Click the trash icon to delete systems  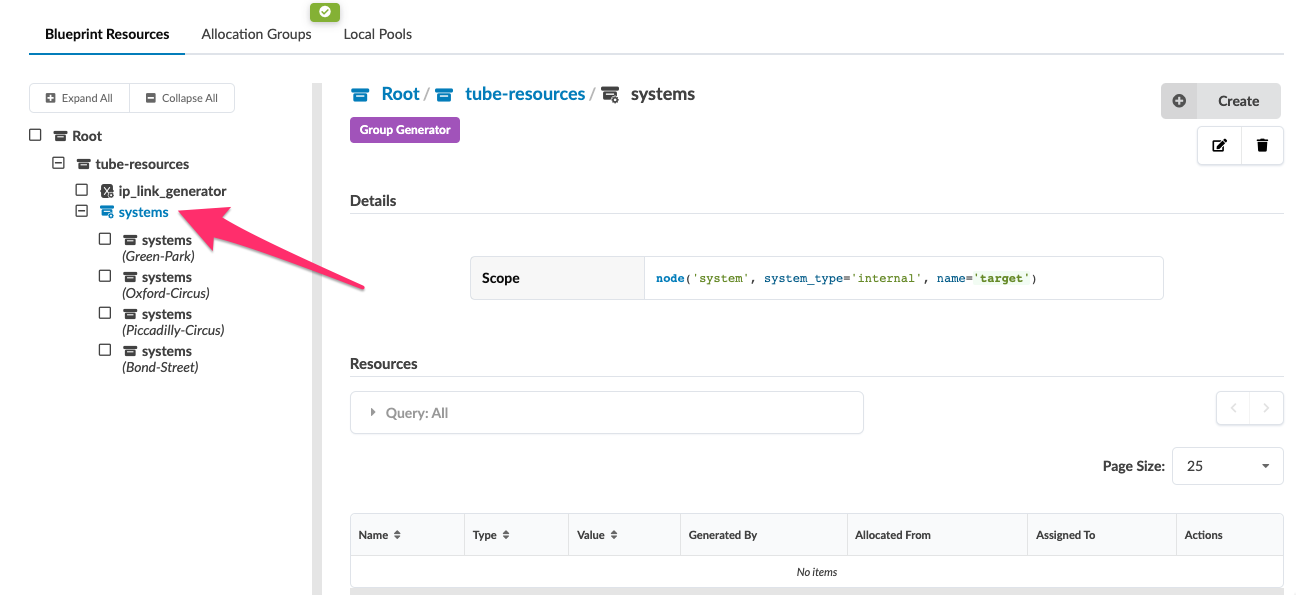[x=1262, y=145]
